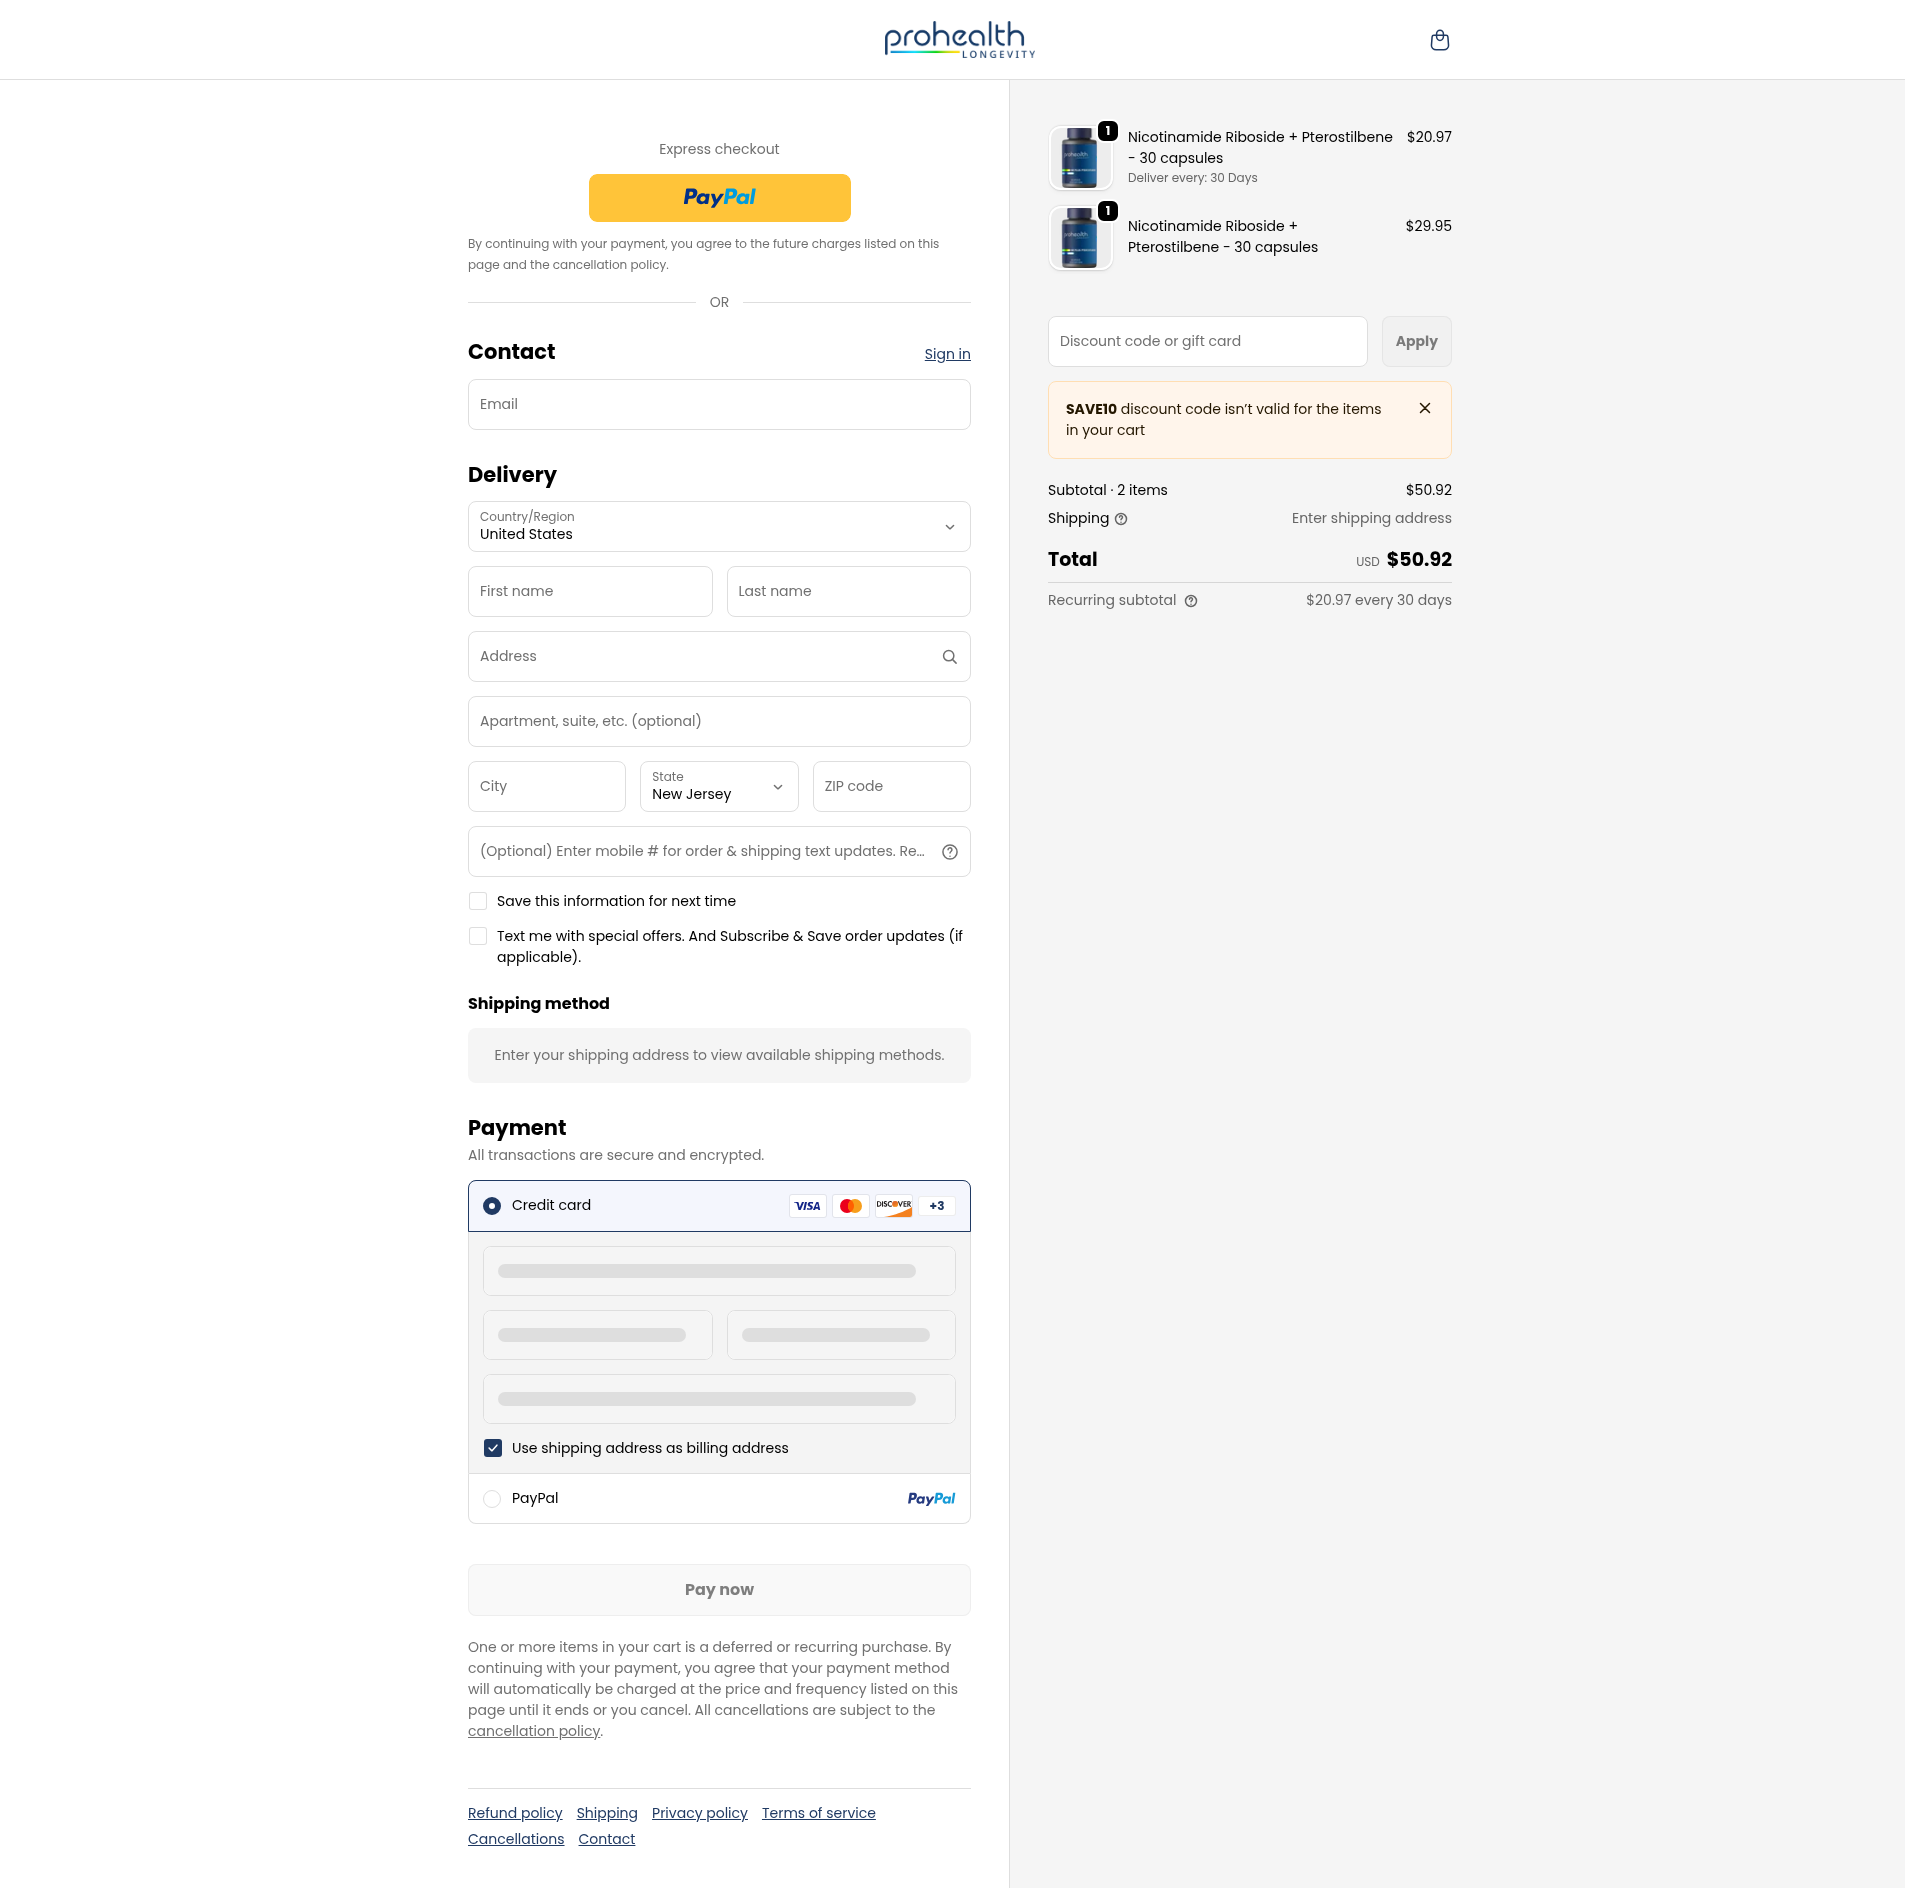The width and height of the screenshot is (1905, 1888).
Task: Enable text me with special offers
Action: [x=478, y=937]
